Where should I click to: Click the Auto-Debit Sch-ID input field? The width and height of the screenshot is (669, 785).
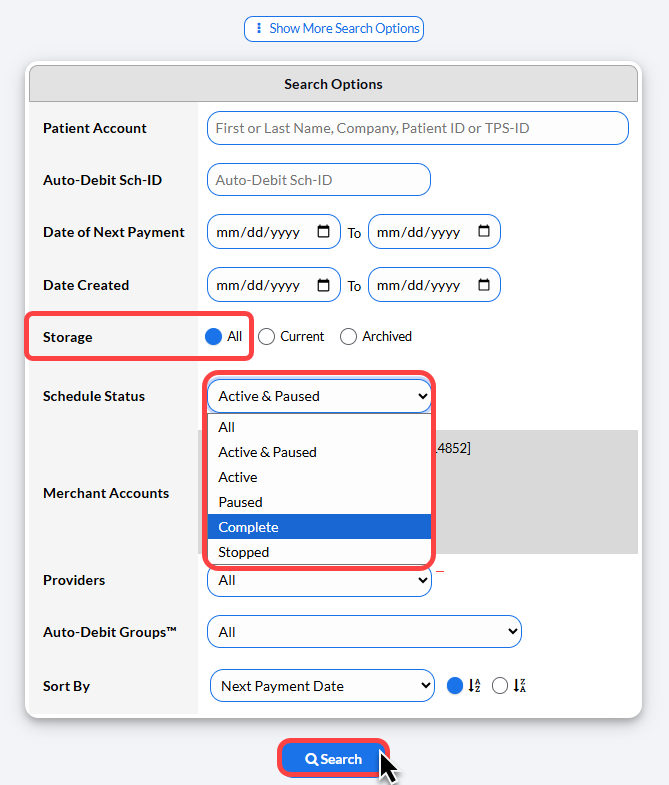click(x=318, y=180)
